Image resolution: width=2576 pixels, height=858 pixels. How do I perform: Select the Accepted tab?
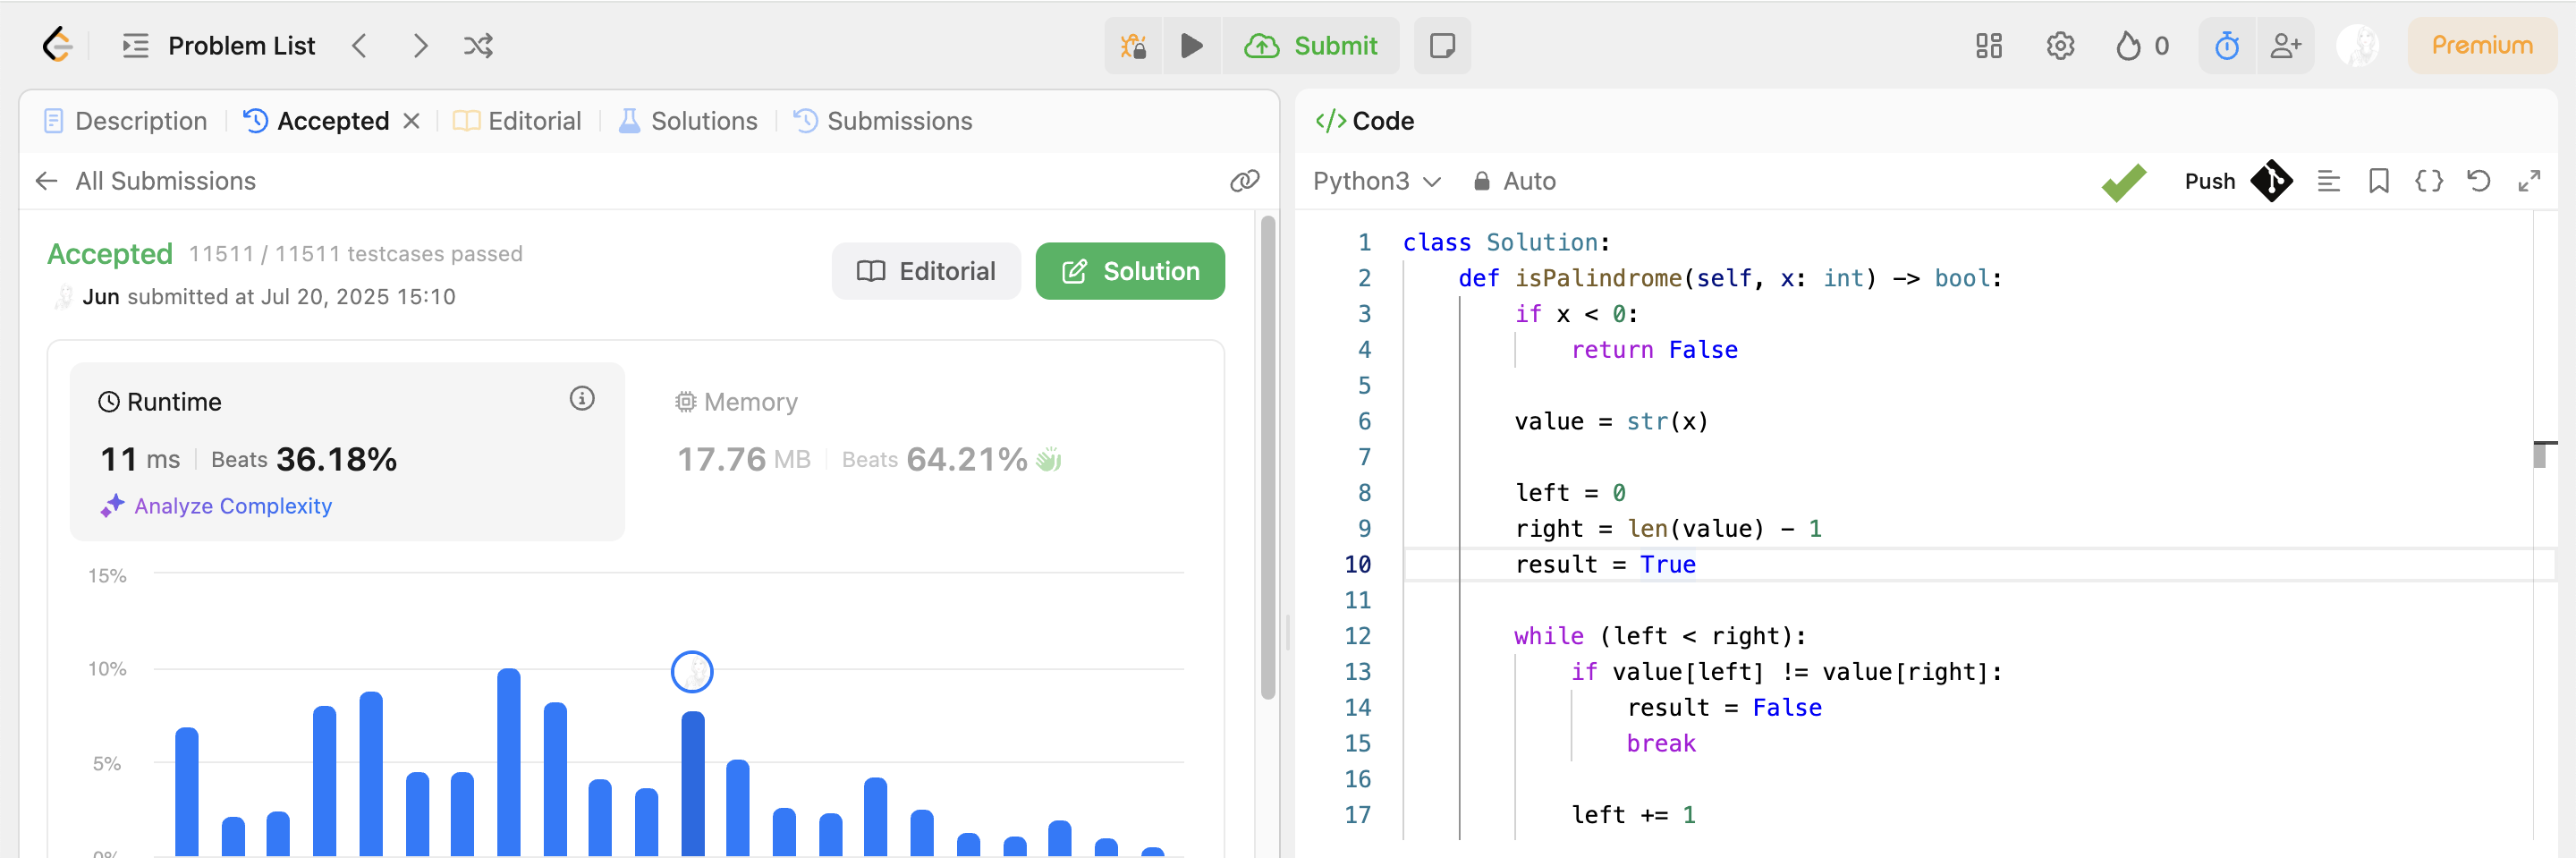(317, 121)
